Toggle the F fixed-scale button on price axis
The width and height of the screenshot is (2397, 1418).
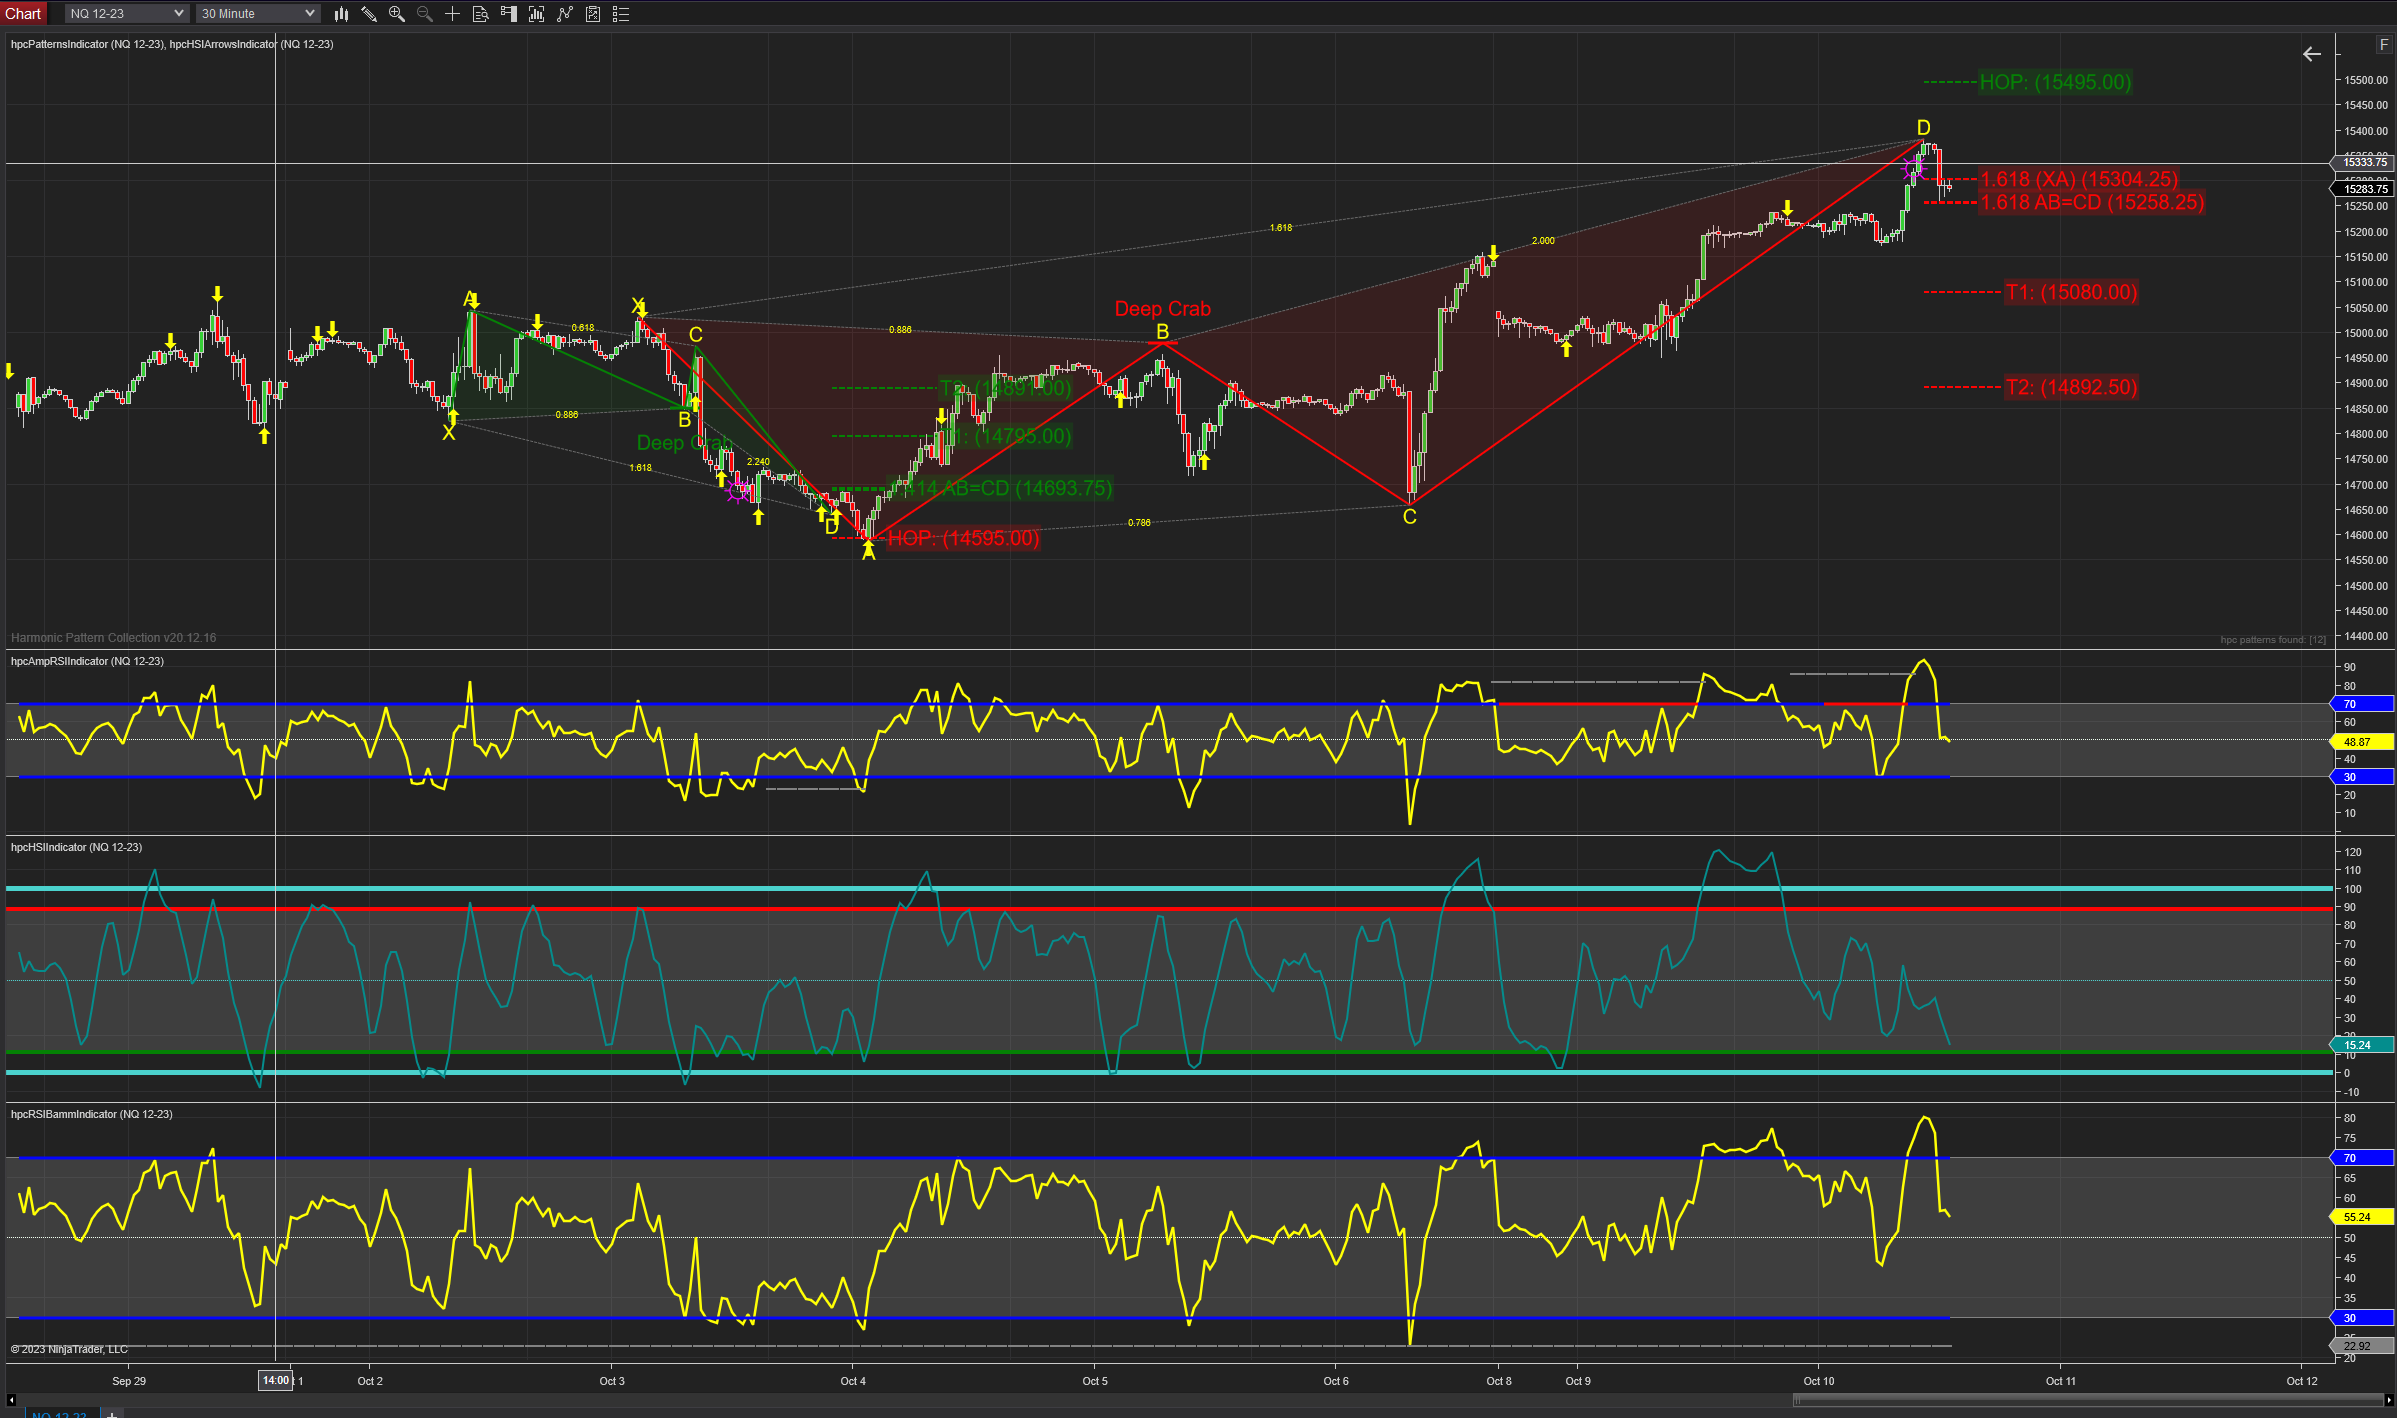pyautogui.click(x=2383, y=45)
